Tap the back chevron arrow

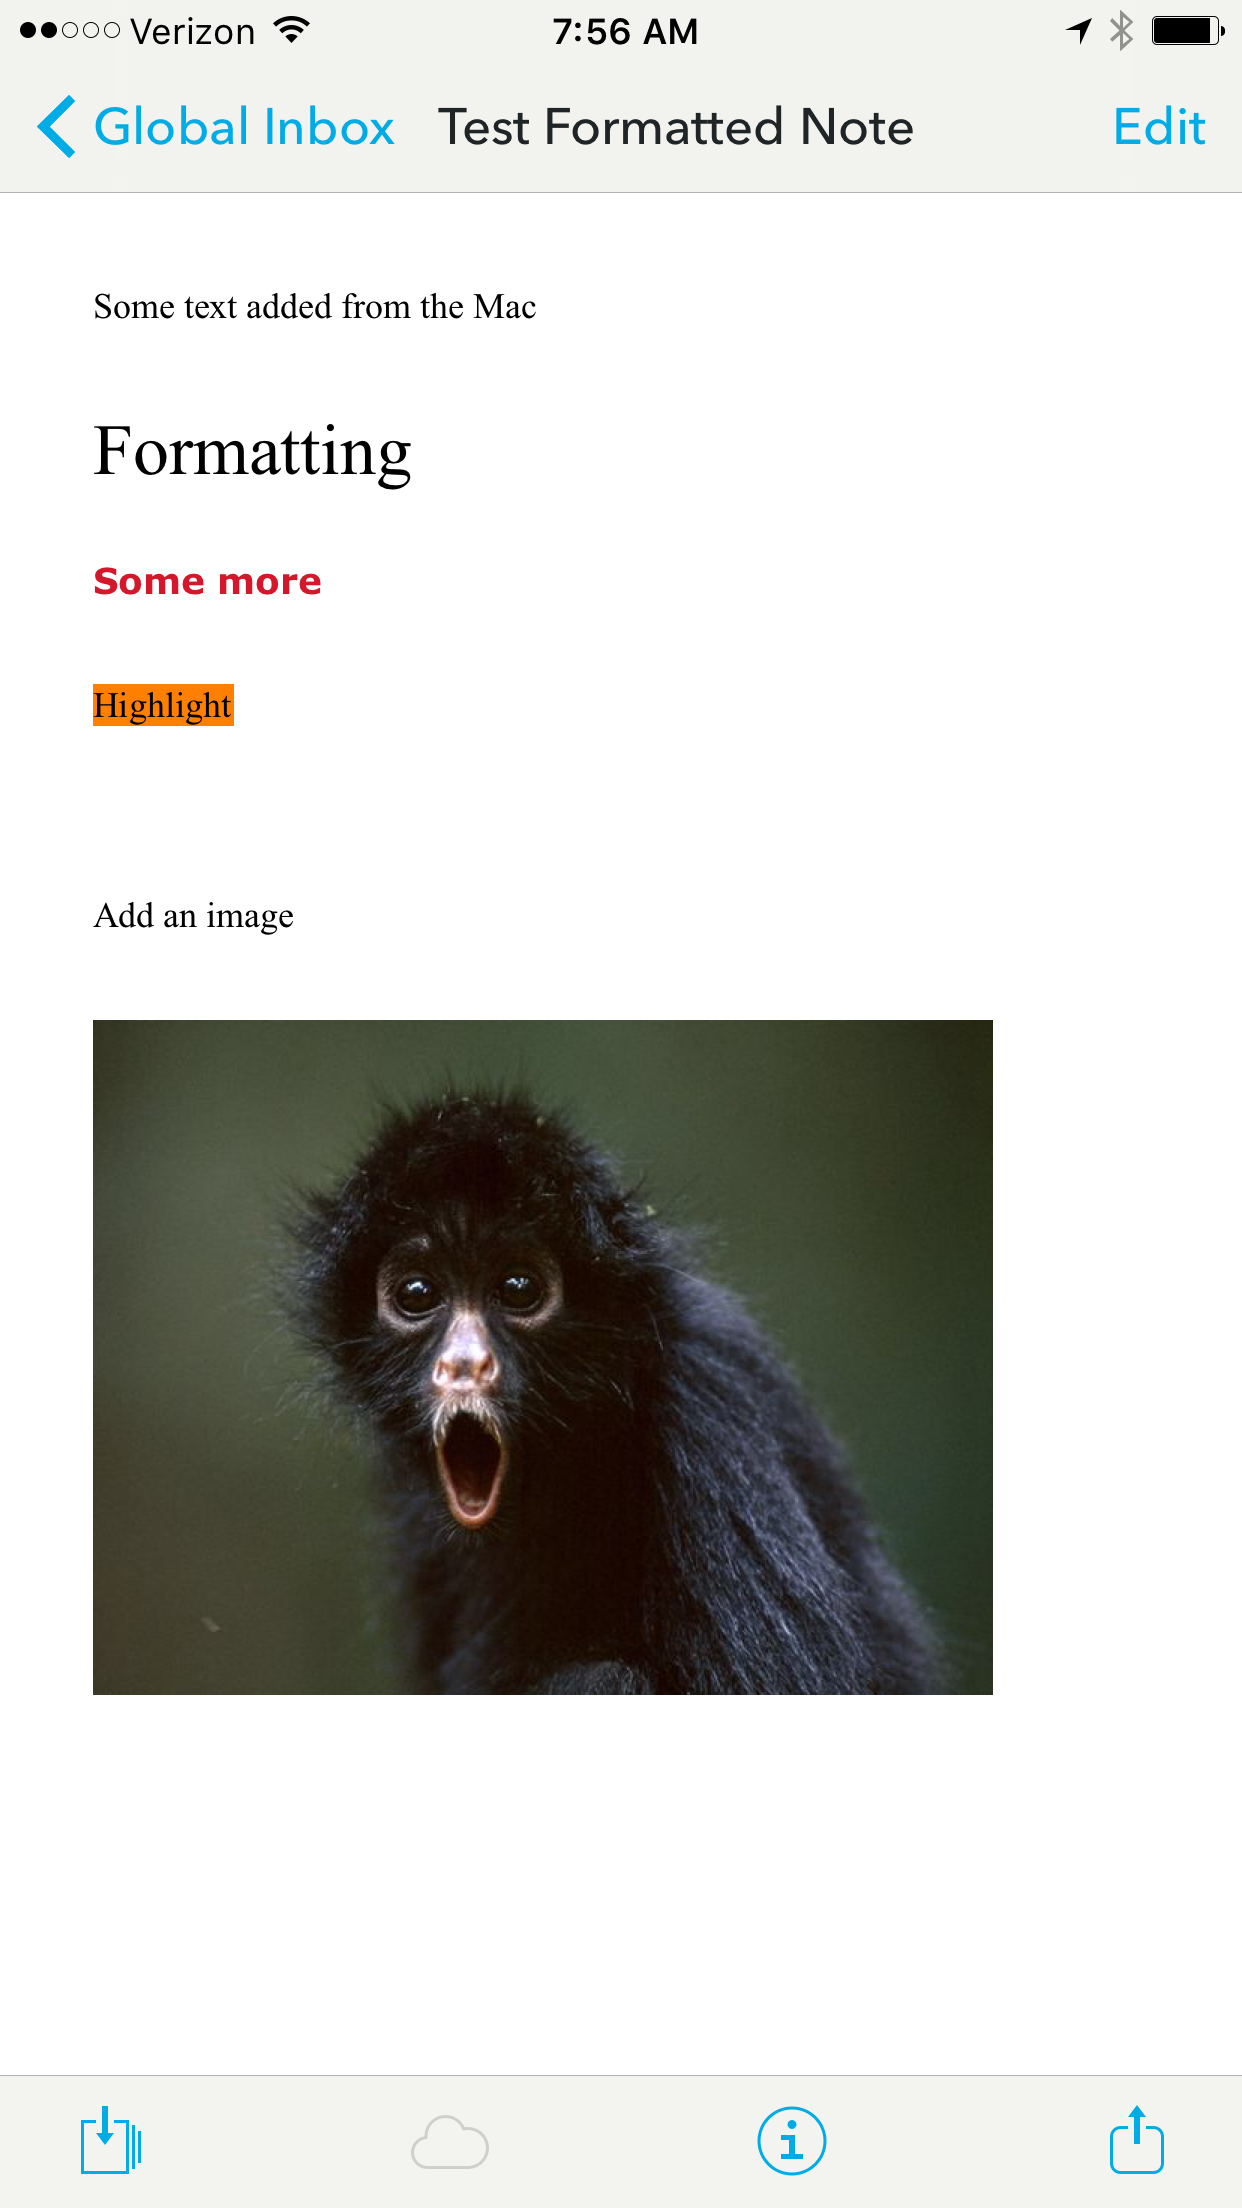(56, 127)
